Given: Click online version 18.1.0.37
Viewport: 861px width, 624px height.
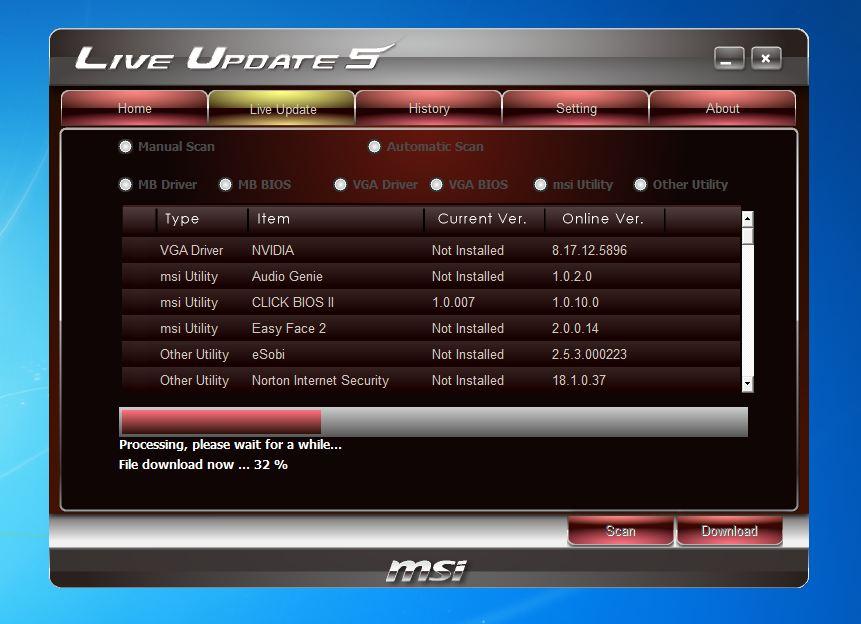Looking at the screenshot, I should [579, 380].
